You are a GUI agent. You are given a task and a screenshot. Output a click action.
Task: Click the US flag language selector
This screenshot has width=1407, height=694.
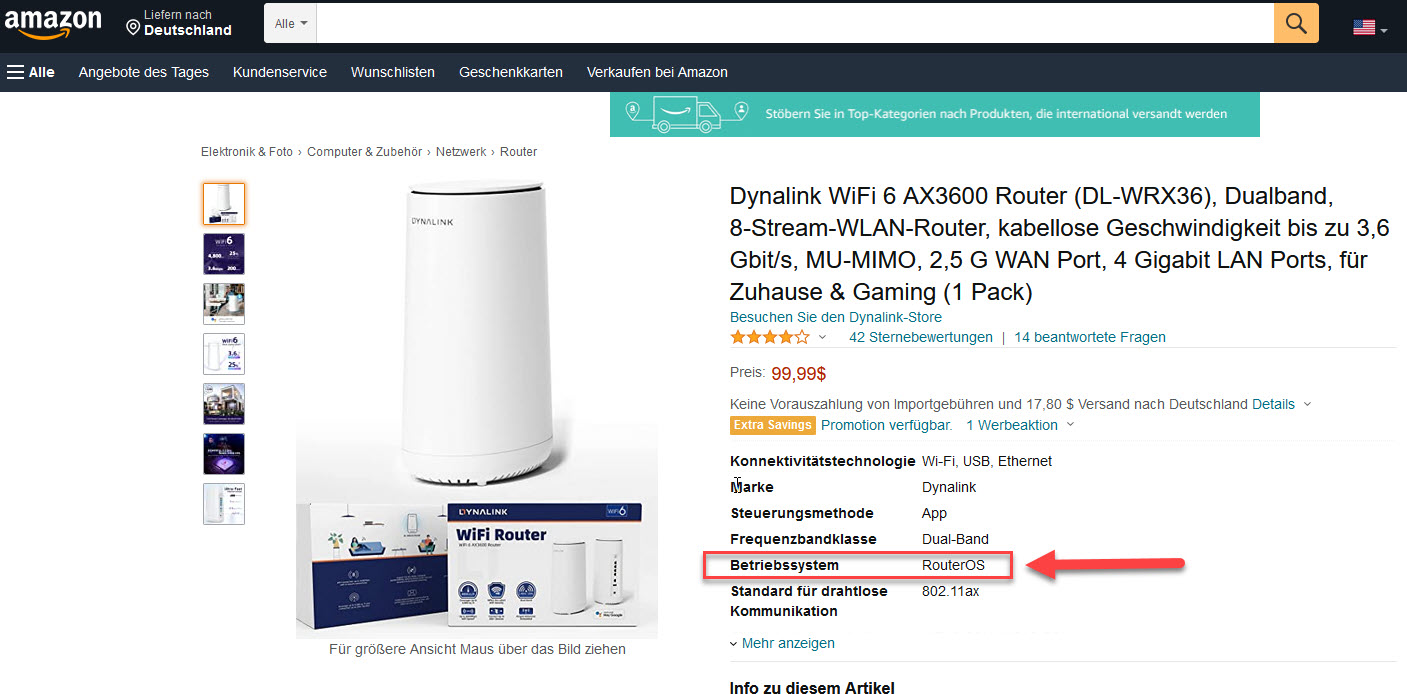pyautogui.click(x=1369, y=28)
